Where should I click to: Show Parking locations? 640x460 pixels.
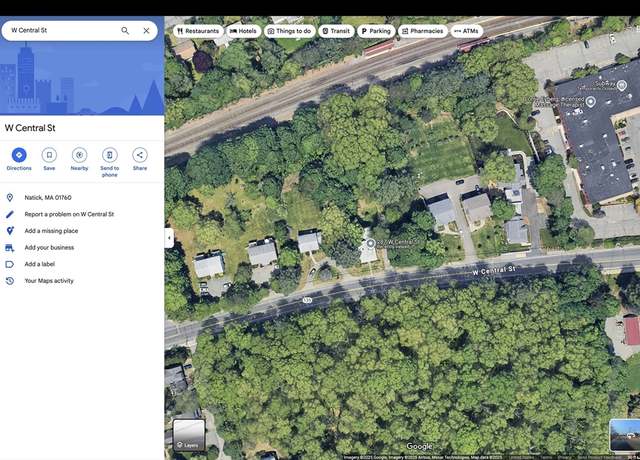[x=376, y=31]
